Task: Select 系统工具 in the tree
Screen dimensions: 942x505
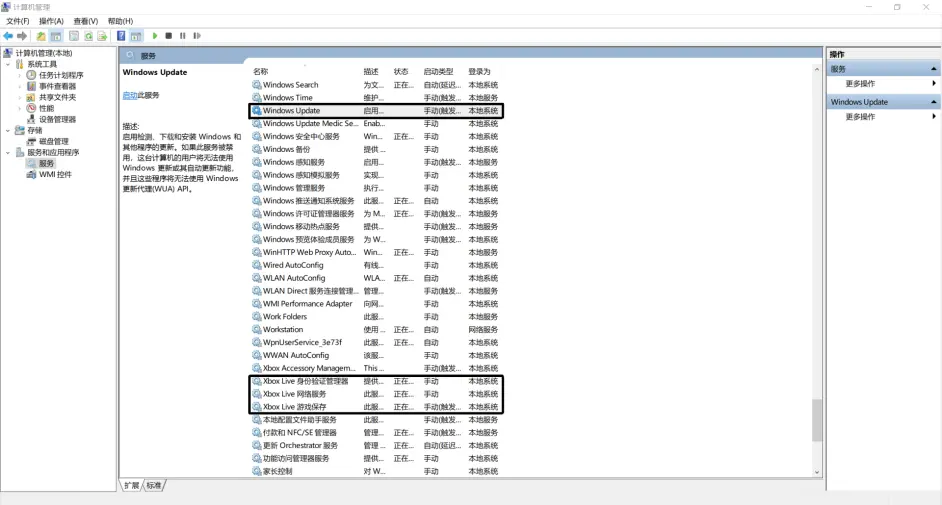Action: tap(42, 64)
